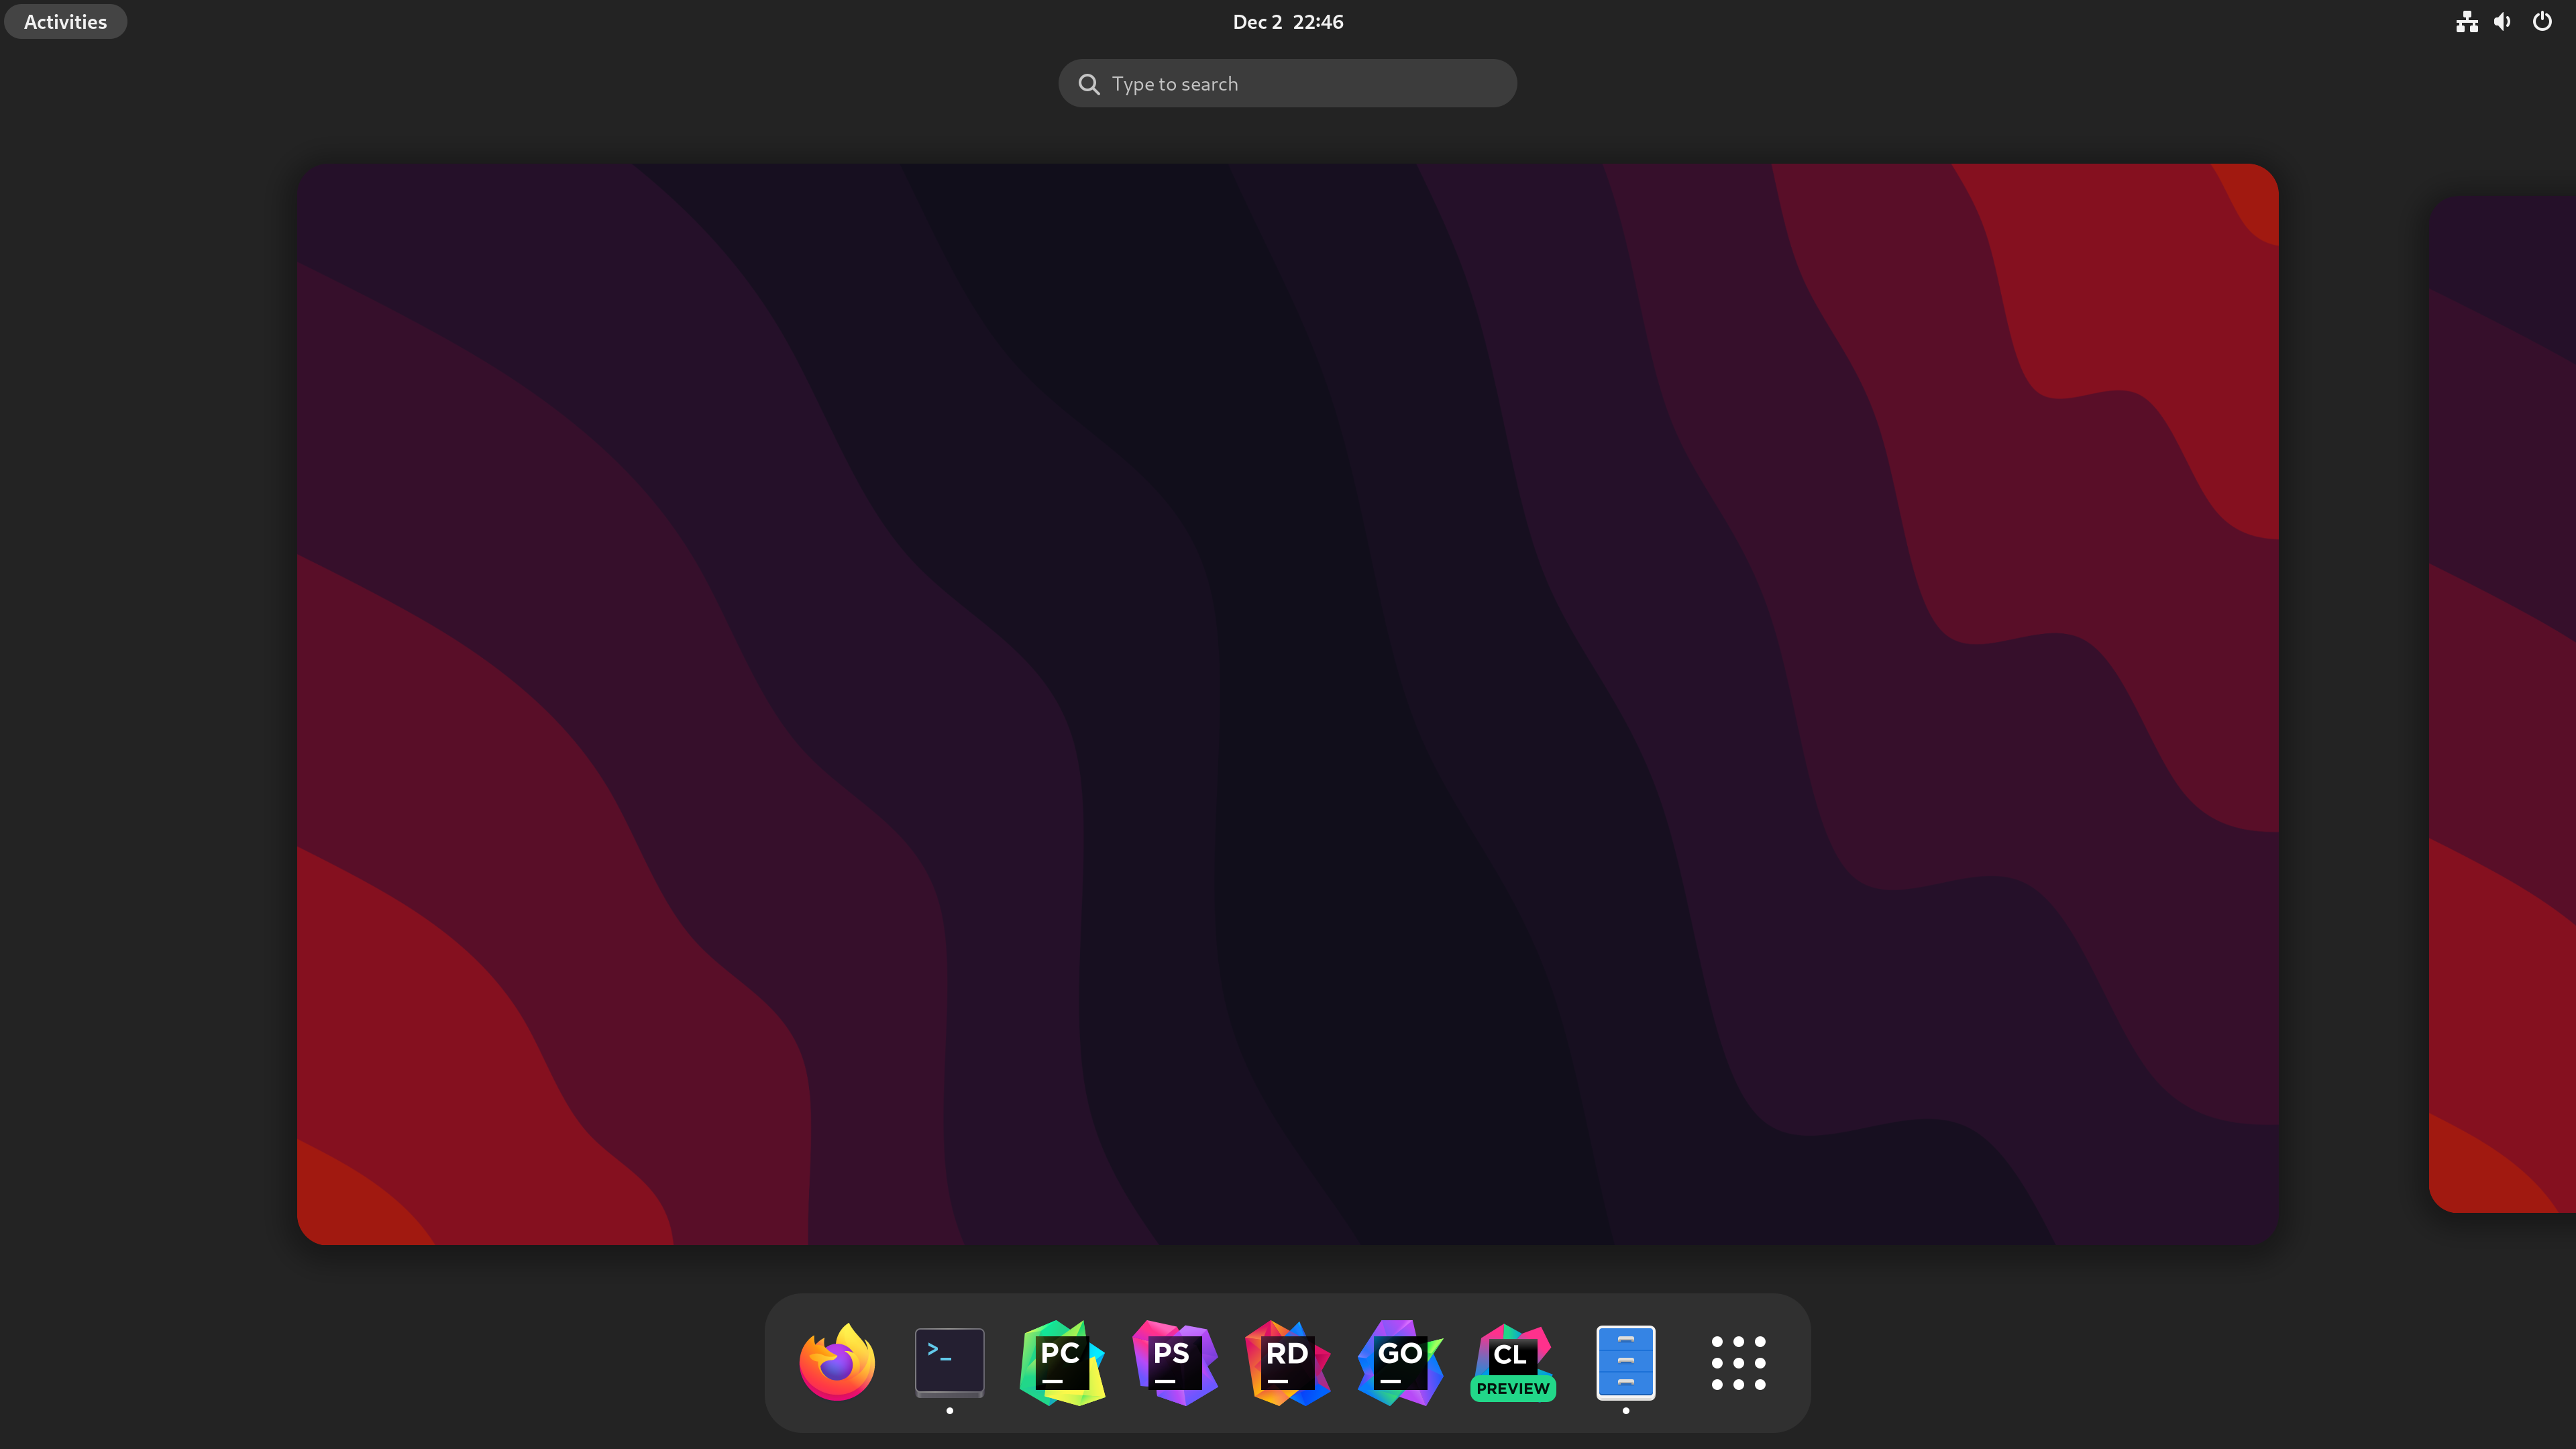The height and width of the screenshot is (1449, 2576).
Task: Start Rider IDE from the dock
Action: click(x=1288, y=1362)
